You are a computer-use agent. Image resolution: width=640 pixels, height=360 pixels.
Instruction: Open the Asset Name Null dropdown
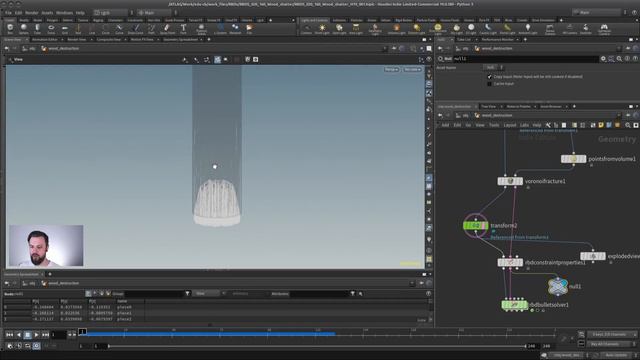point(493,67)
